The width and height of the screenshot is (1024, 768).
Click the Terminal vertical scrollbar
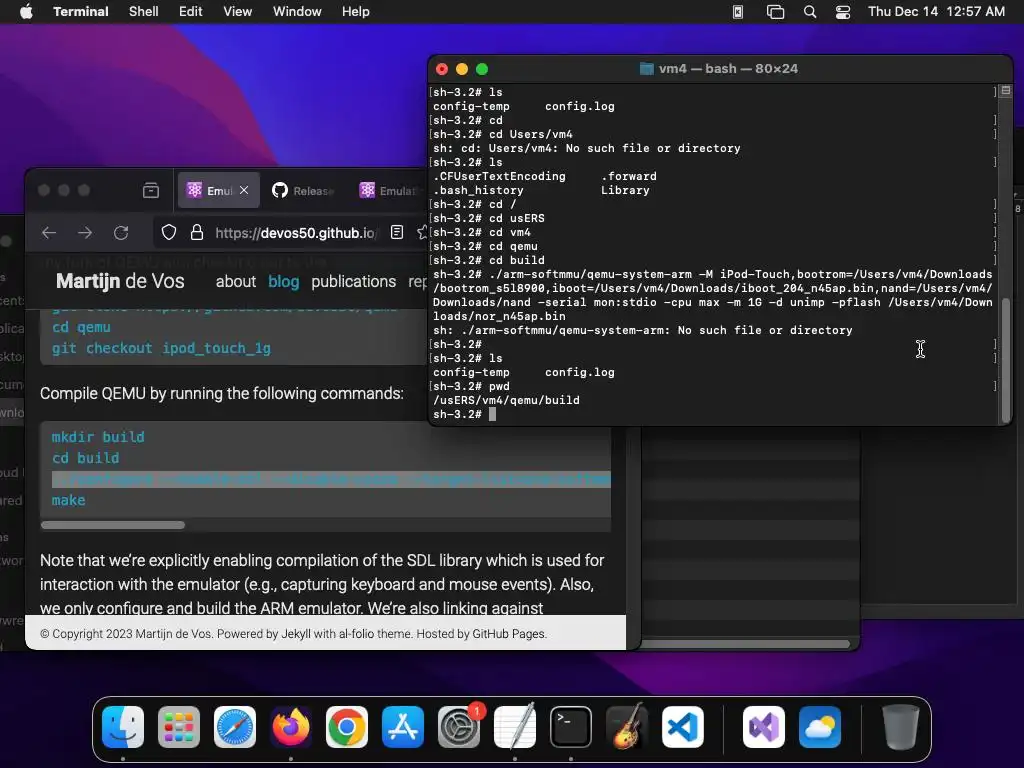click(1006, 358)
